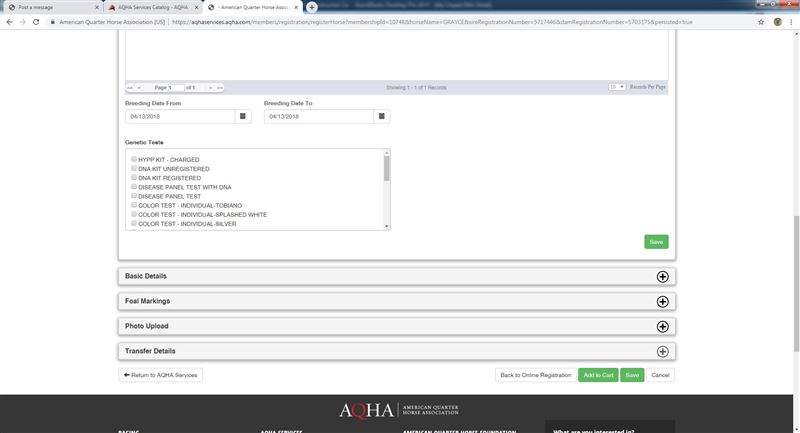Reload the current page
Viewport: 800px width, 433px height.
36,22
